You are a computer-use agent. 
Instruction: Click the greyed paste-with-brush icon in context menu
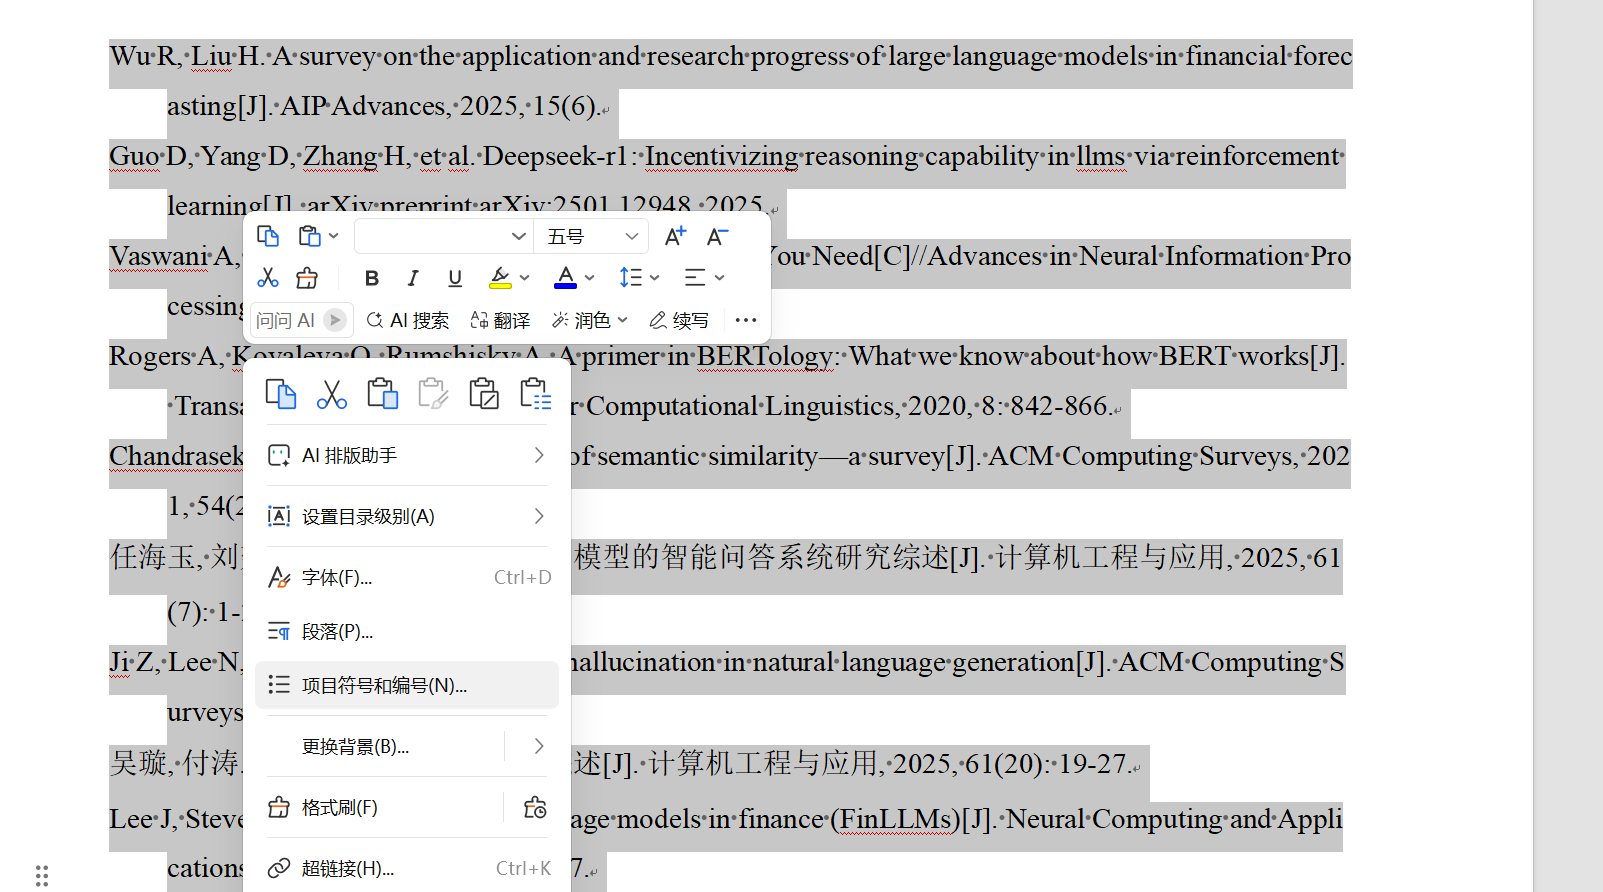(x=433, y=394)
